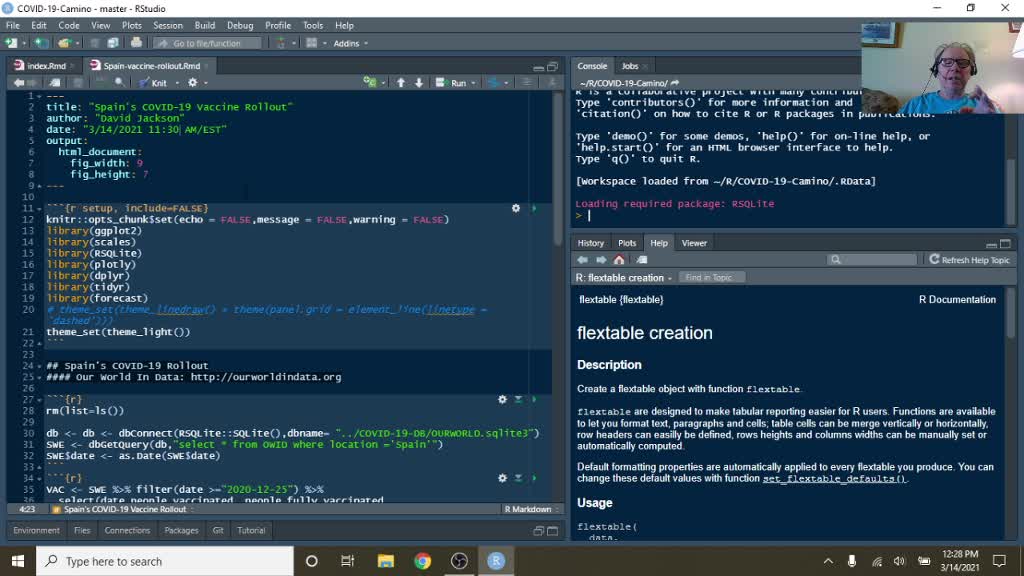Click the find/replace magnifier in editor toolbar

pyautogui.click(x=119, y=83)
